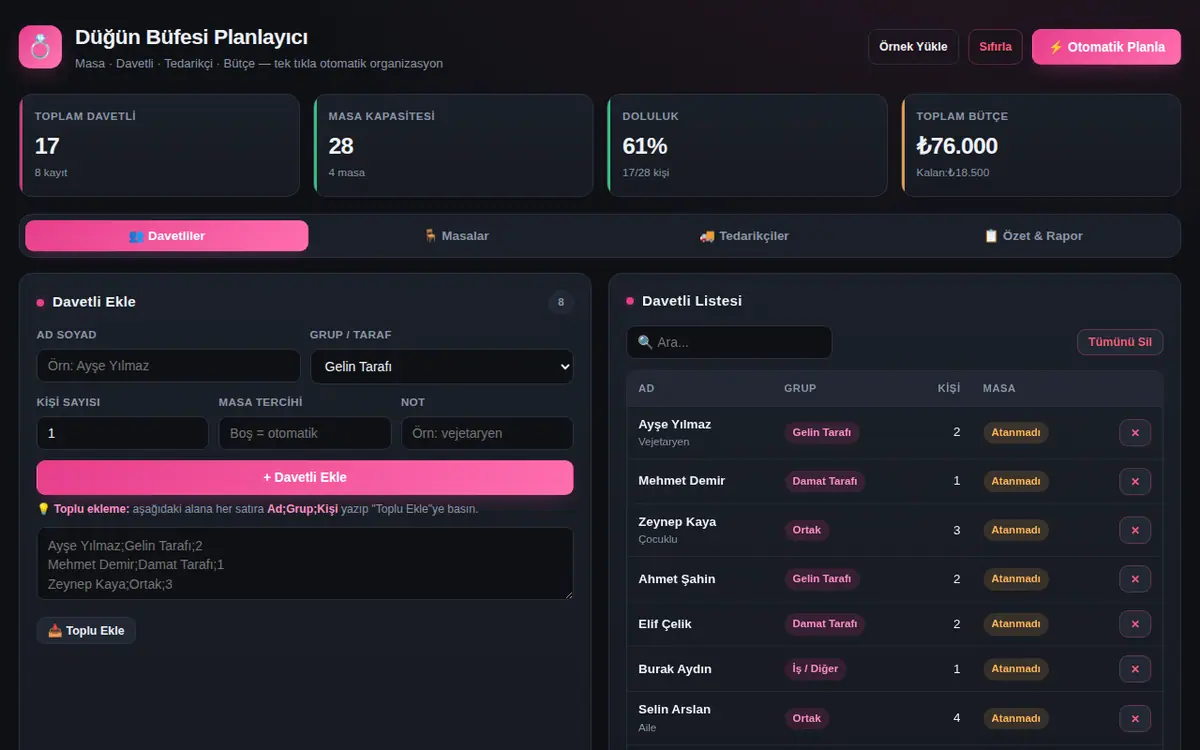Click the Kişi Sayısı field
1200x750 pixels.
(x=123, y=433)
